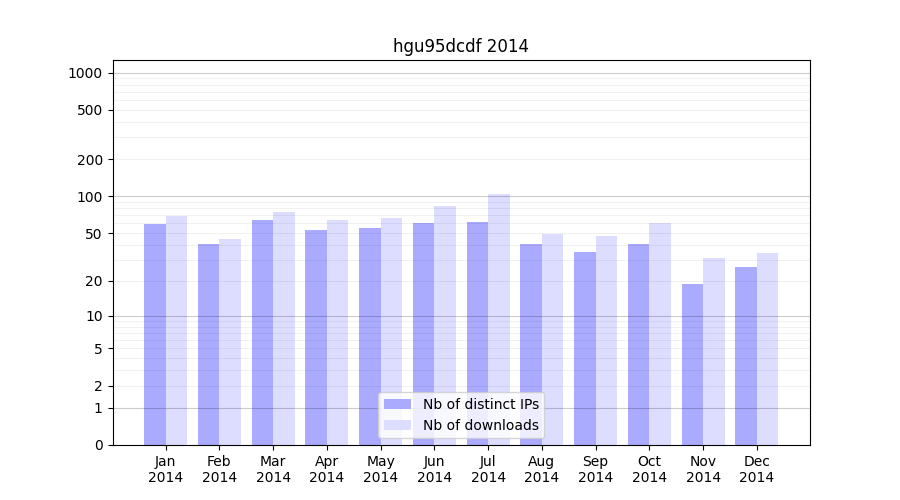The height and width of the screenshot is (500, 900).
Task: Click the 'Jan 2014' x-axis label
Action: click(166, 469)
